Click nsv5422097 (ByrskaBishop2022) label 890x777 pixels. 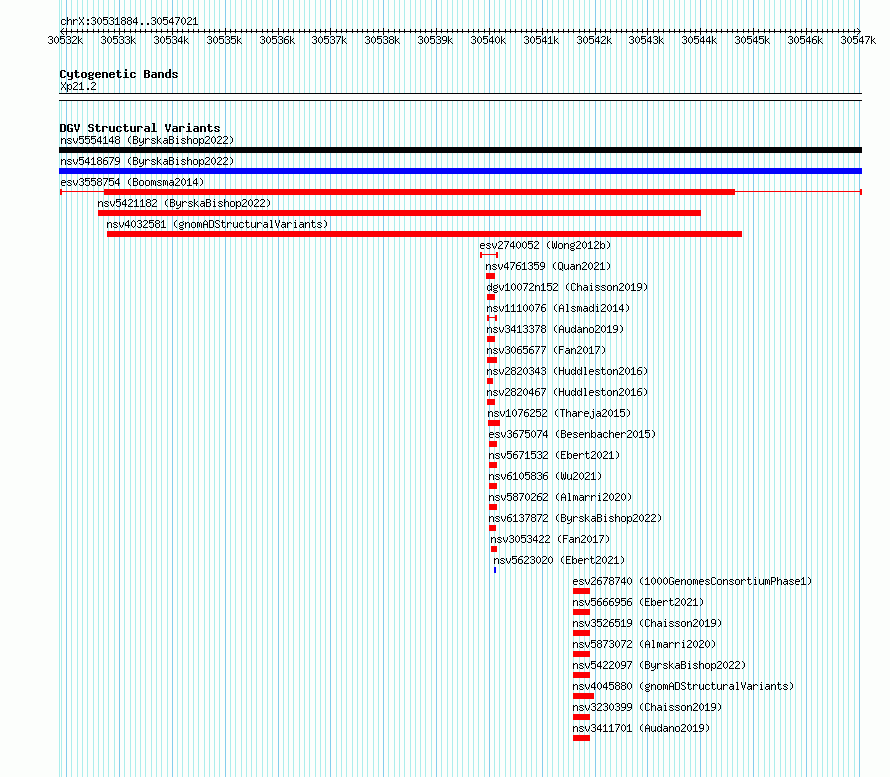[x=660, y=665]
